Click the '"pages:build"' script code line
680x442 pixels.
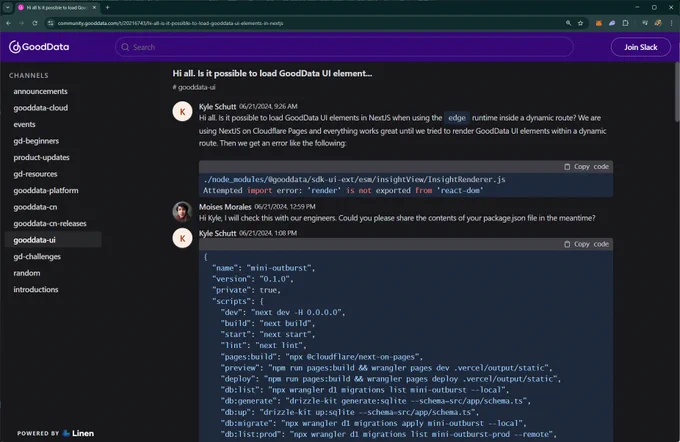pos(321,357)
